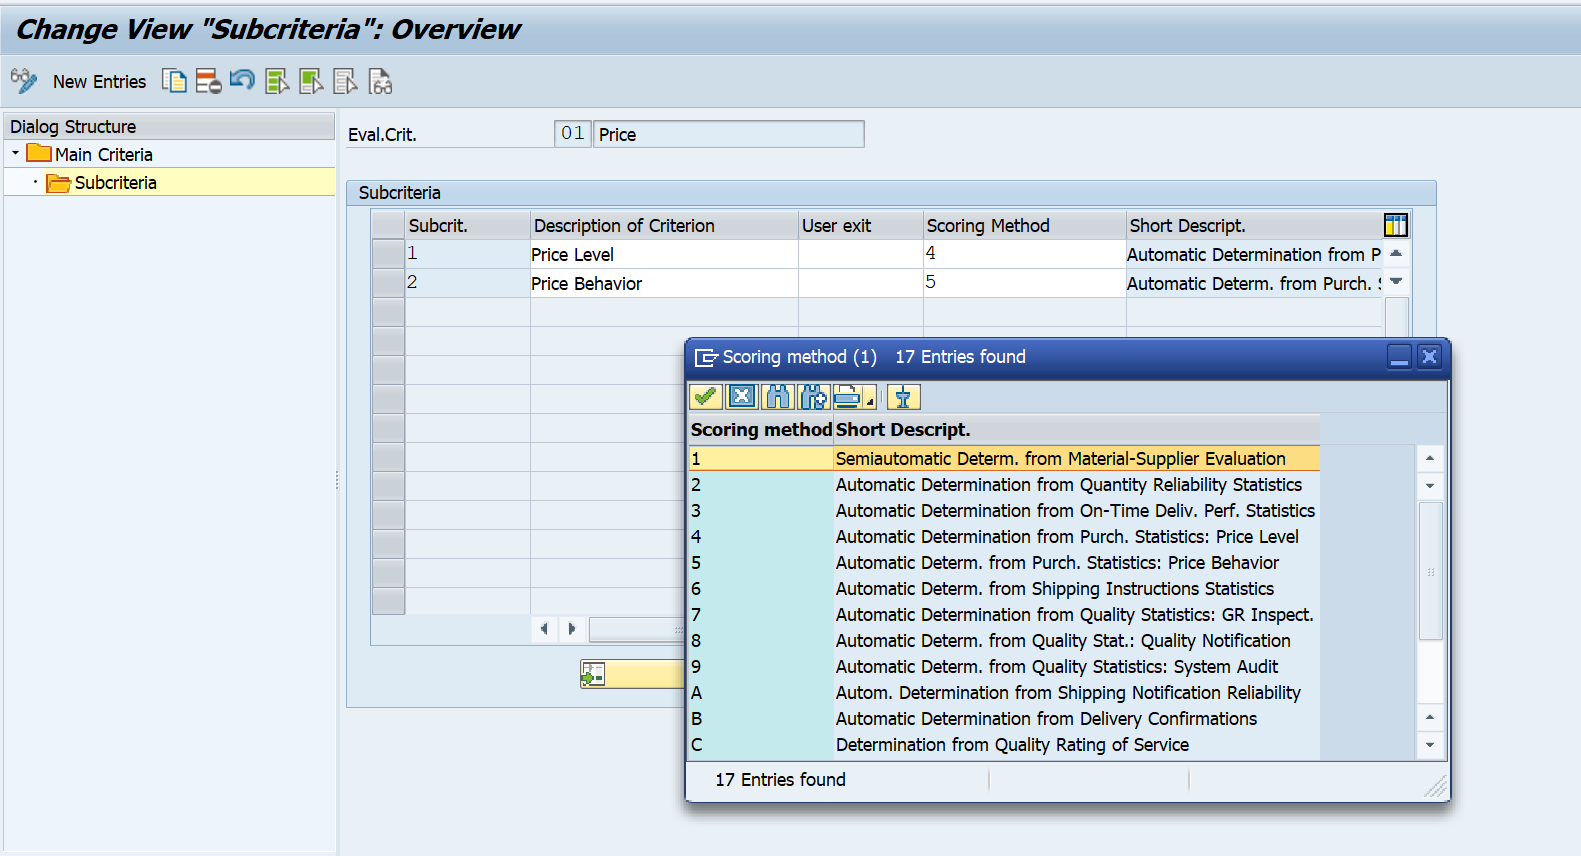Cancel the Scoring method dialog via X icon
The height and width of the screenshot is (856, 1581).
[742, 397]
